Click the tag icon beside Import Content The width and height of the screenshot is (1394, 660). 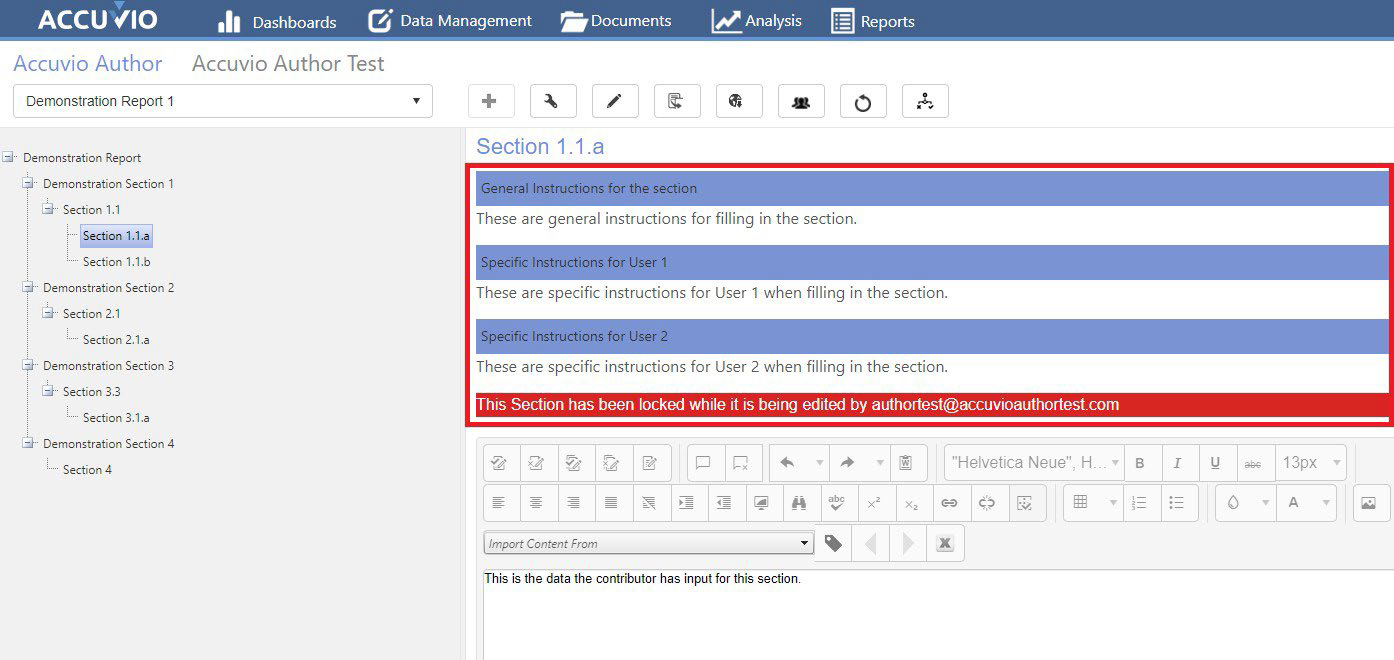click(834, 543)
